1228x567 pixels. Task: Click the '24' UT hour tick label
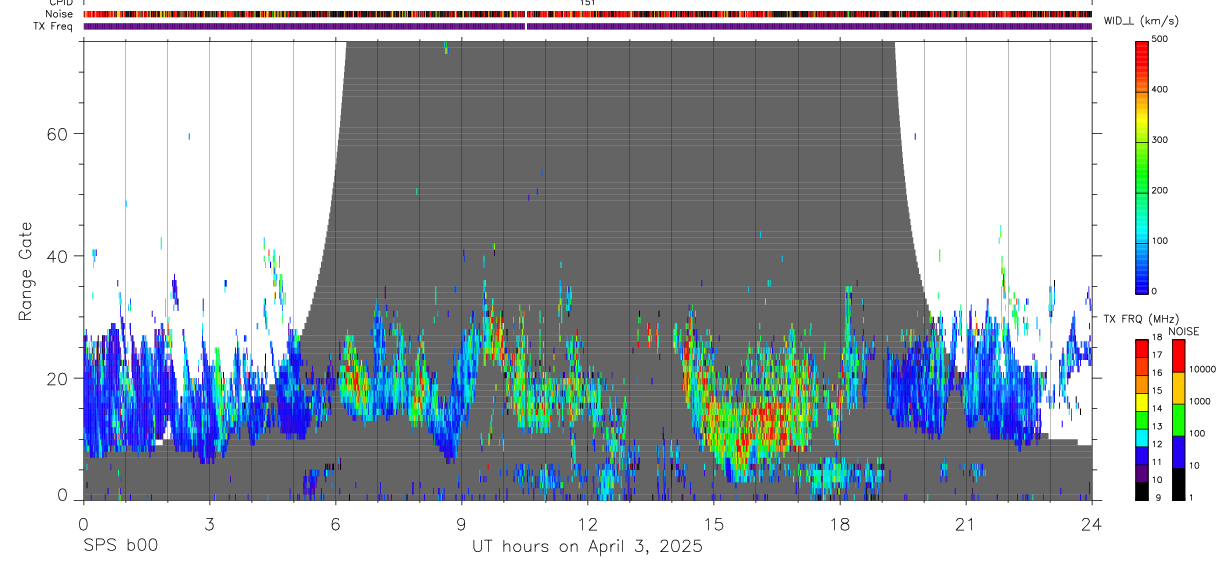(x=1092, y=524)
